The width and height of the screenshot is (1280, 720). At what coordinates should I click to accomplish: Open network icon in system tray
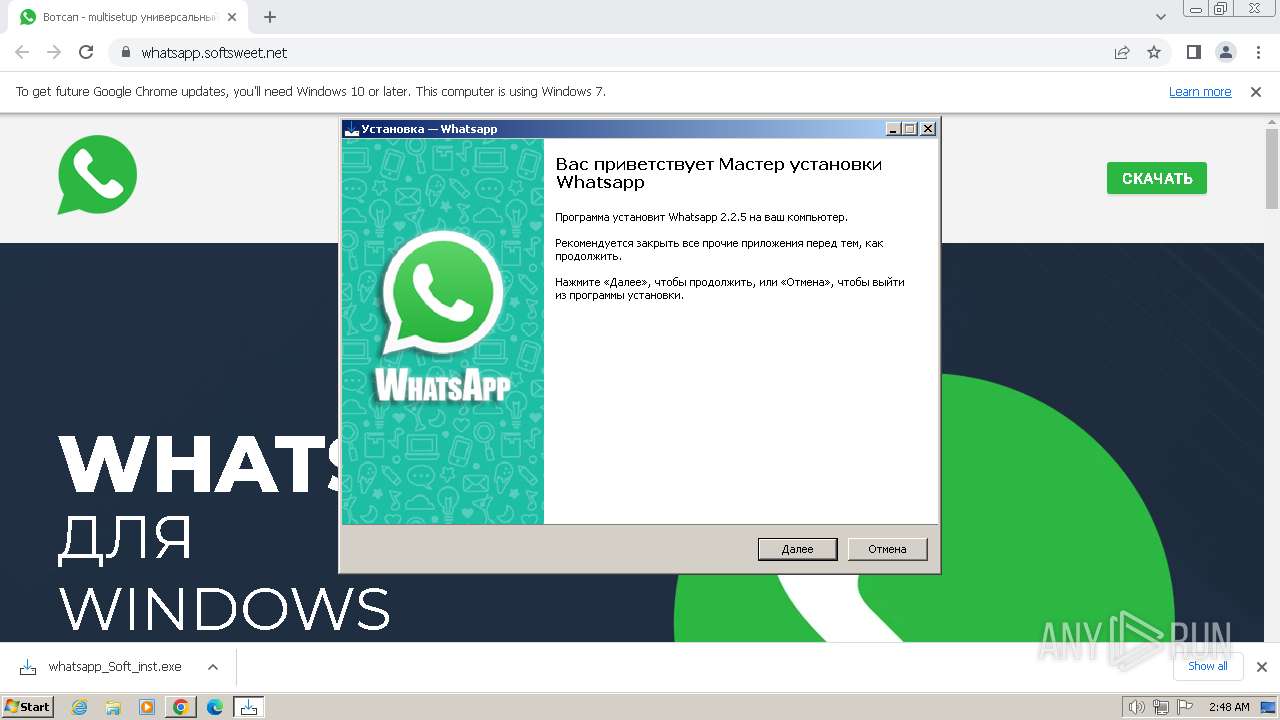click(x=1160, y=707)
